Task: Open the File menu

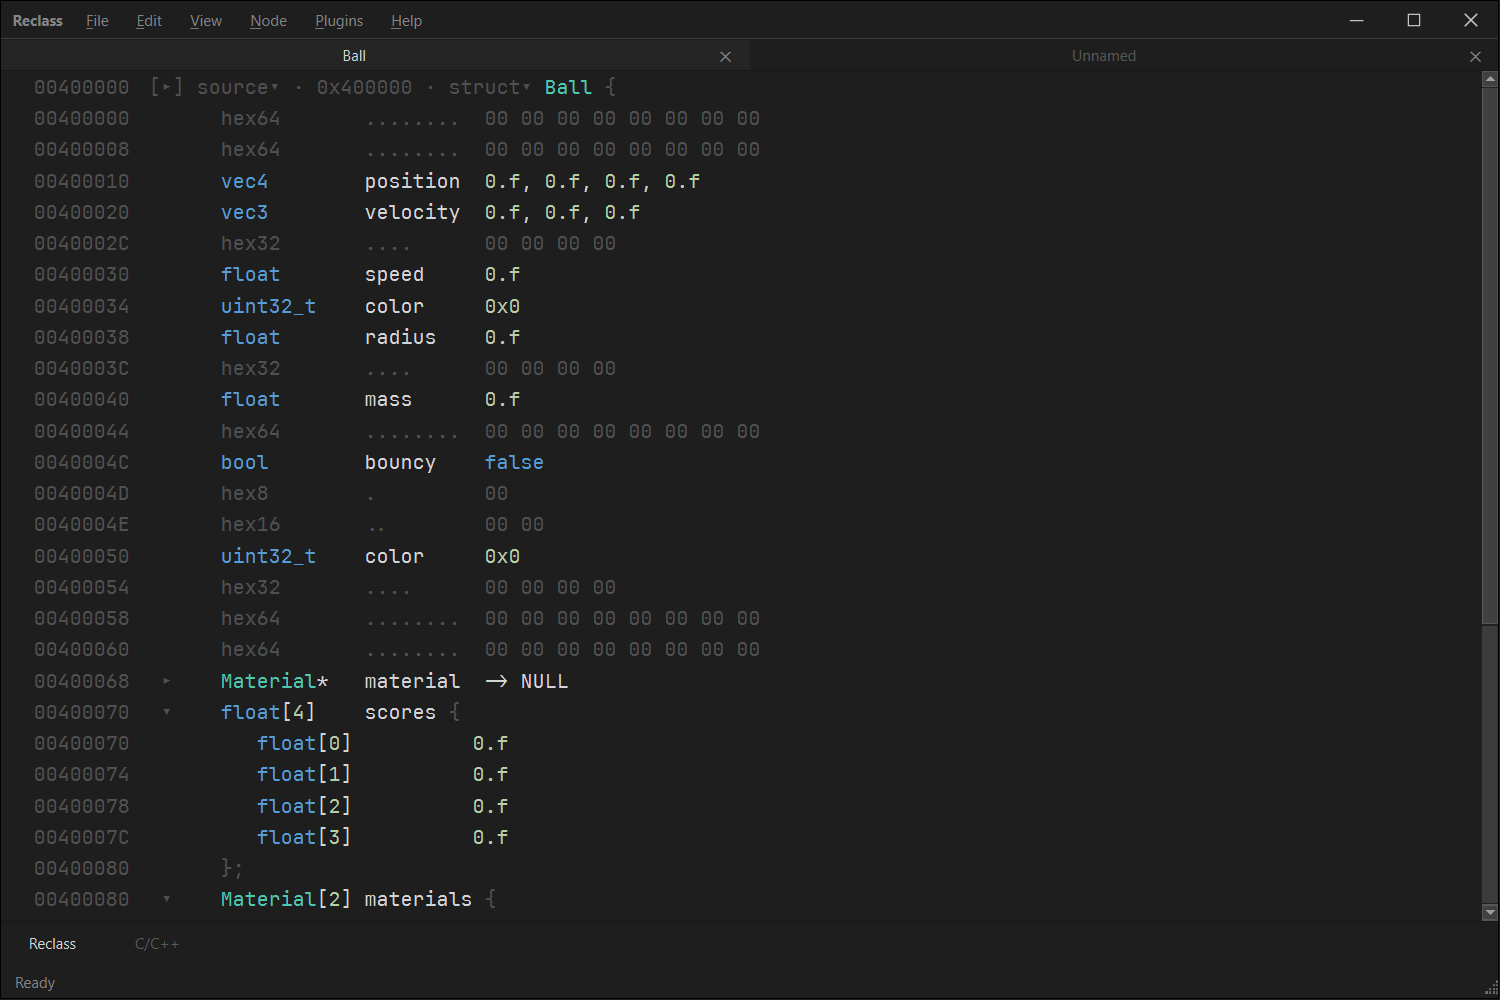Action: 97,21
